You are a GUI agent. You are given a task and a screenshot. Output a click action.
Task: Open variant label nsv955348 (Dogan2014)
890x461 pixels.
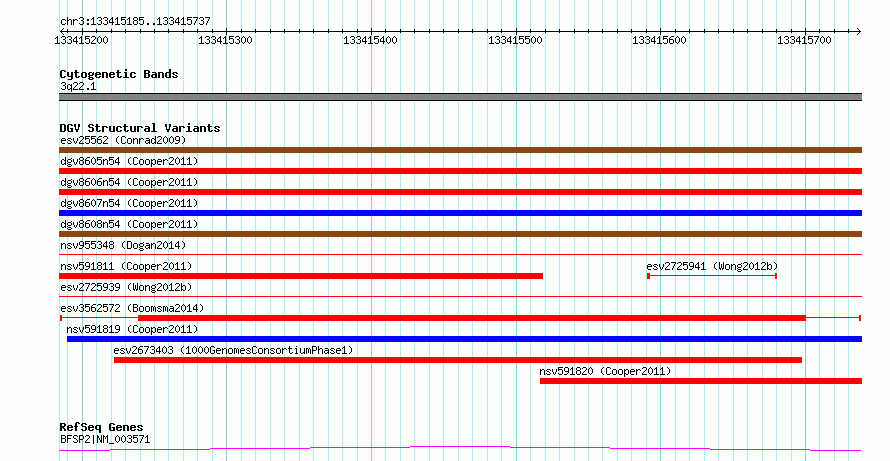click(123, 245)
